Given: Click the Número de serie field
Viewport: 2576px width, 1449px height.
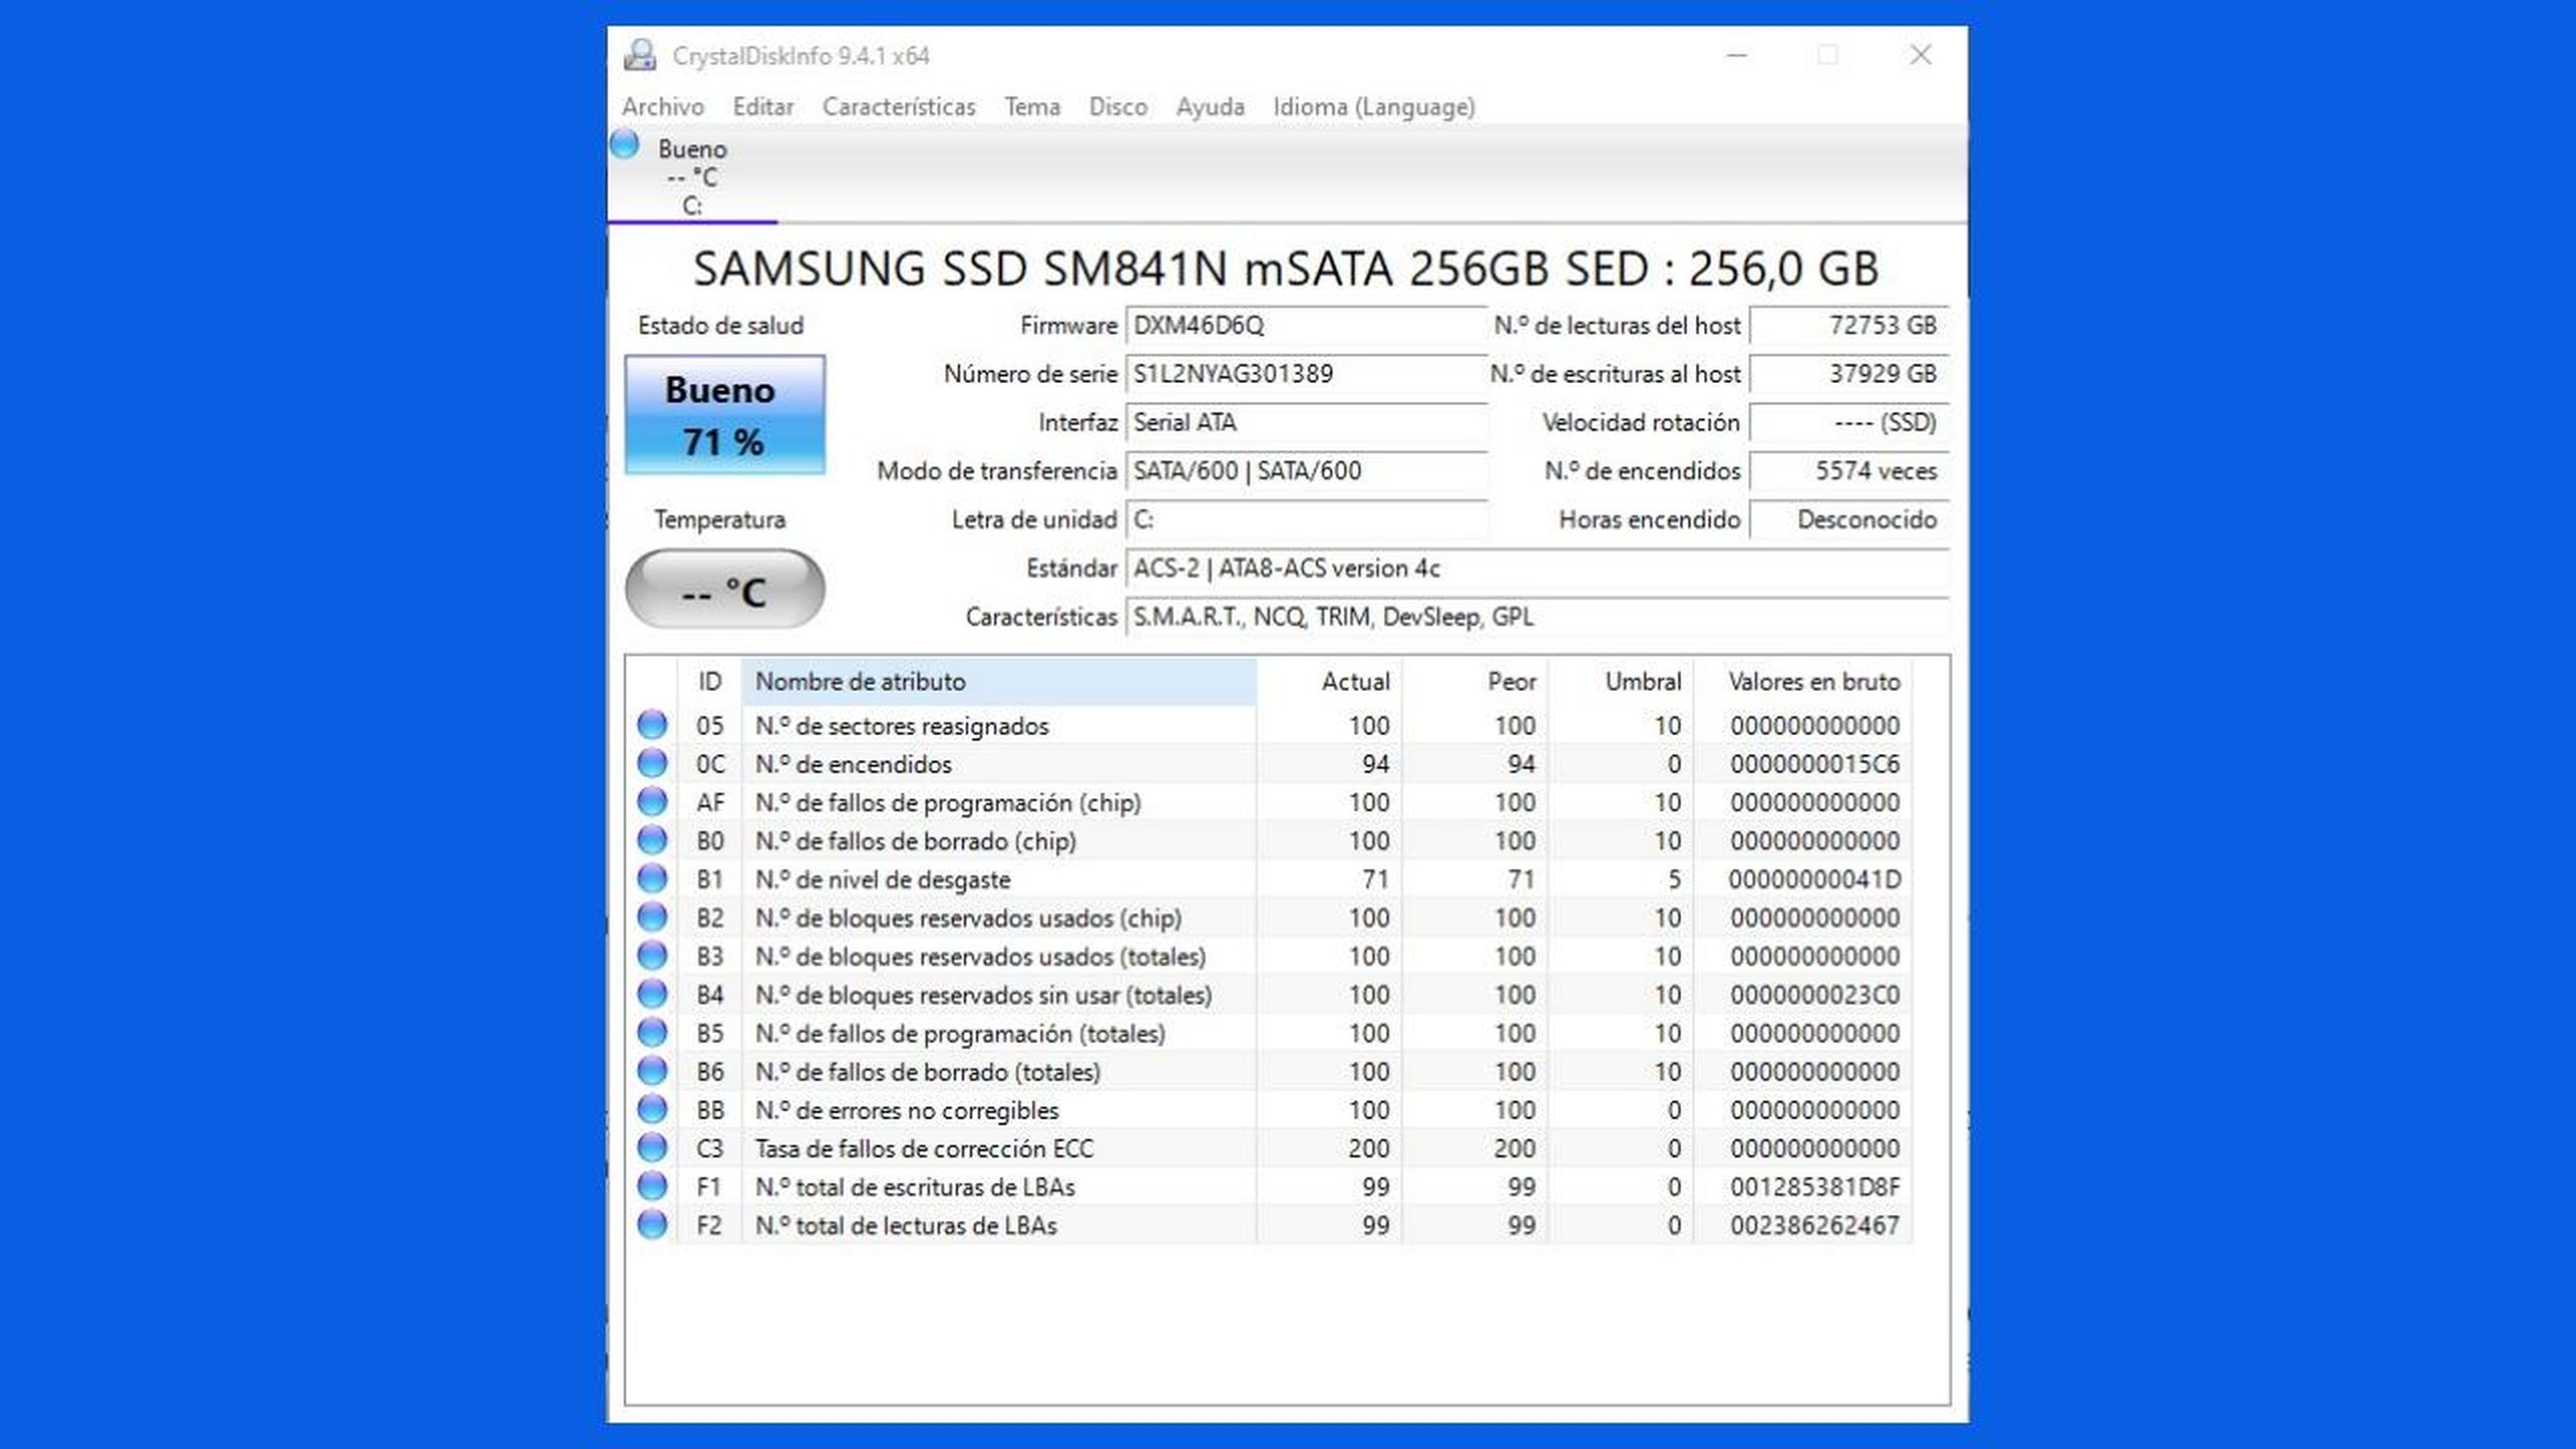Looking at the screenshot, I should [x=1305, y=374].
